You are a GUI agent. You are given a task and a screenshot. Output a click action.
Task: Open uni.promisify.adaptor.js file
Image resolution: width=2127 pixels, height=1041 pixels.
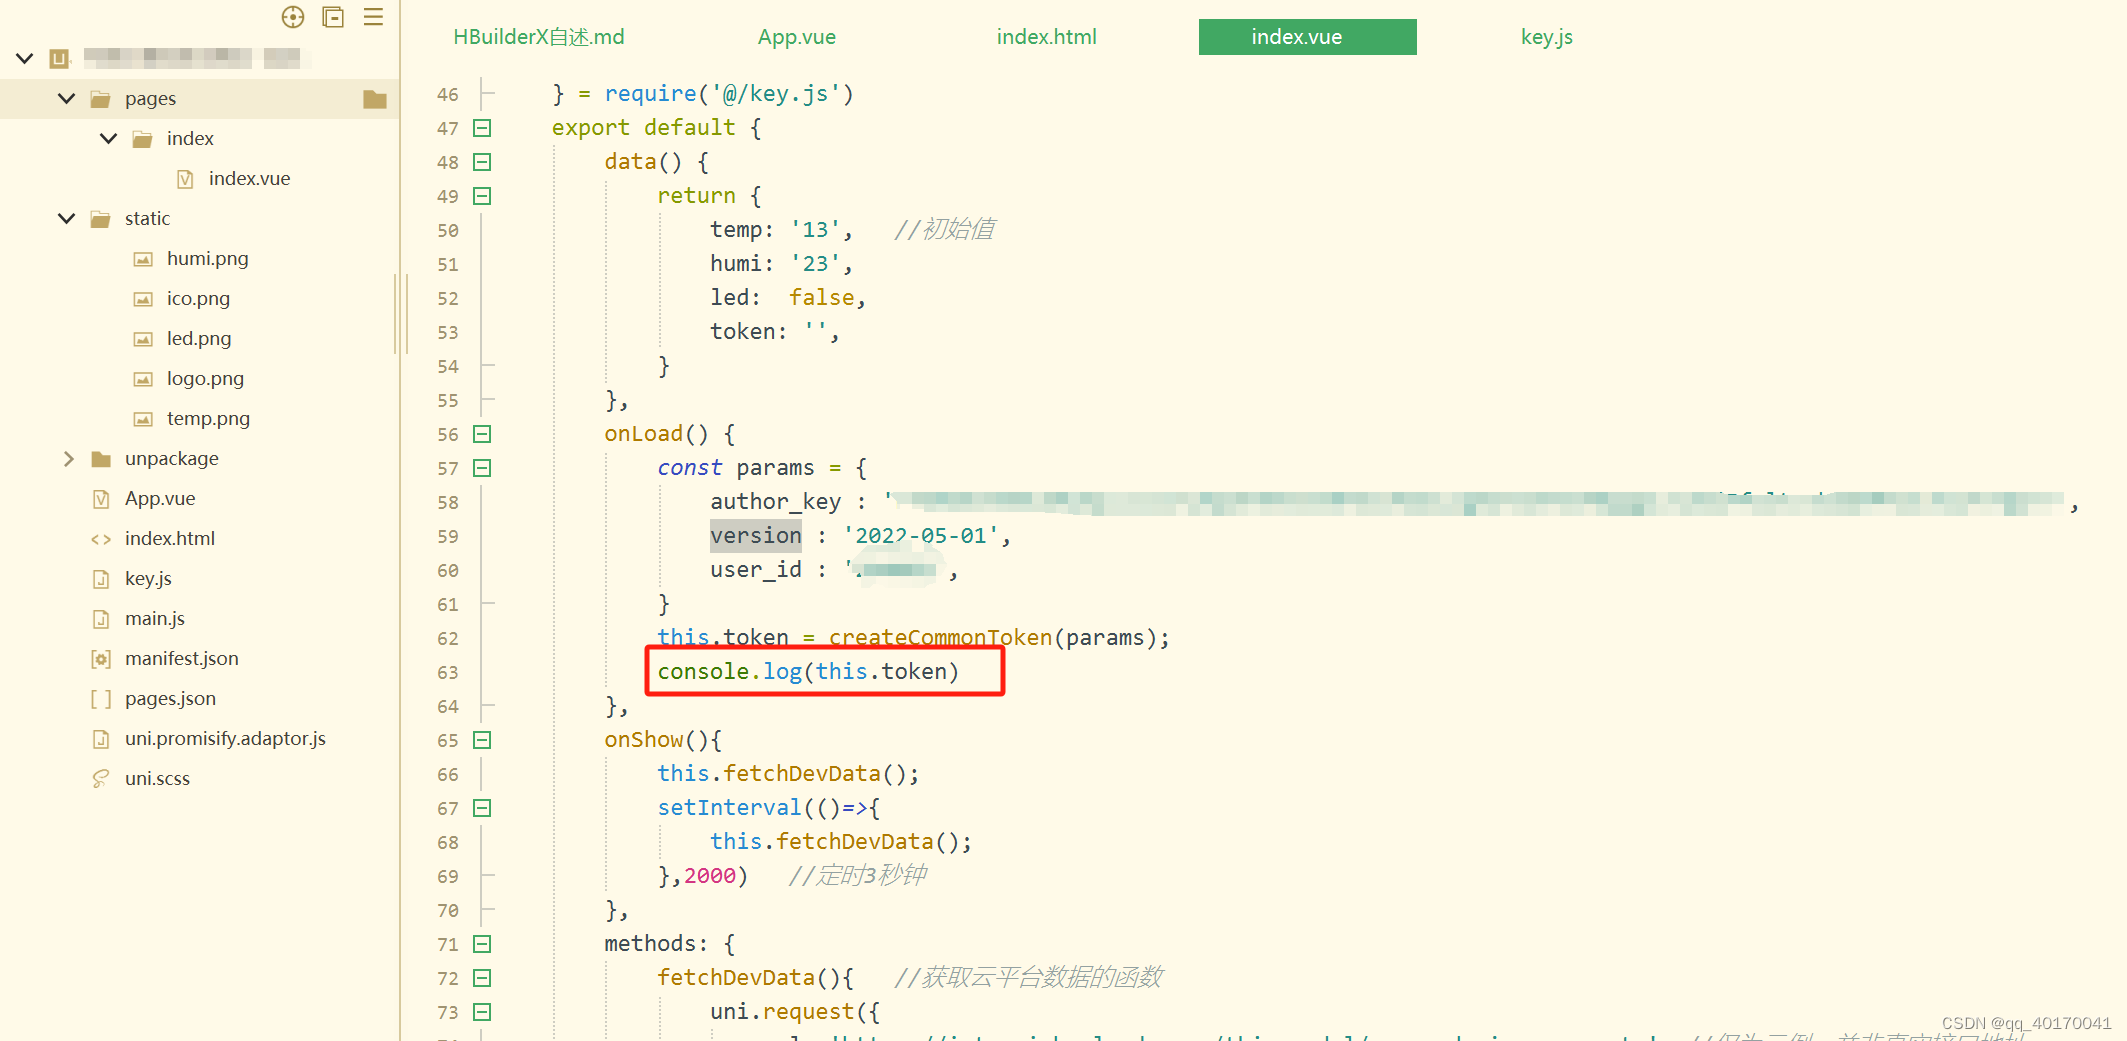[225, 739]
